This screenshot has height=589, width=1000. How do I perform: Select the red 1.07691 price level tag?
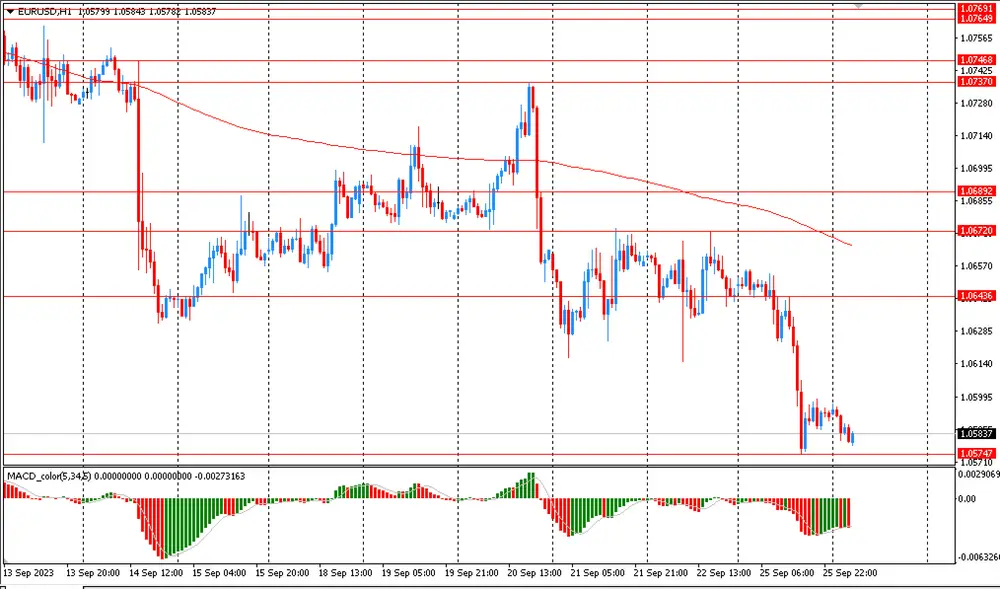tap(976, 8)
